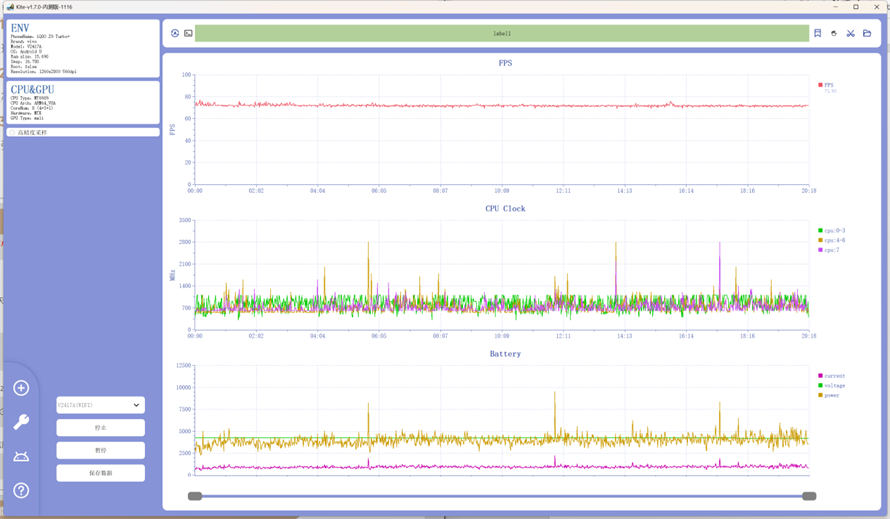The height and width of the screenshot is (519, 890).
Task: Click the scissors cut icon
Action: point(850,34)
